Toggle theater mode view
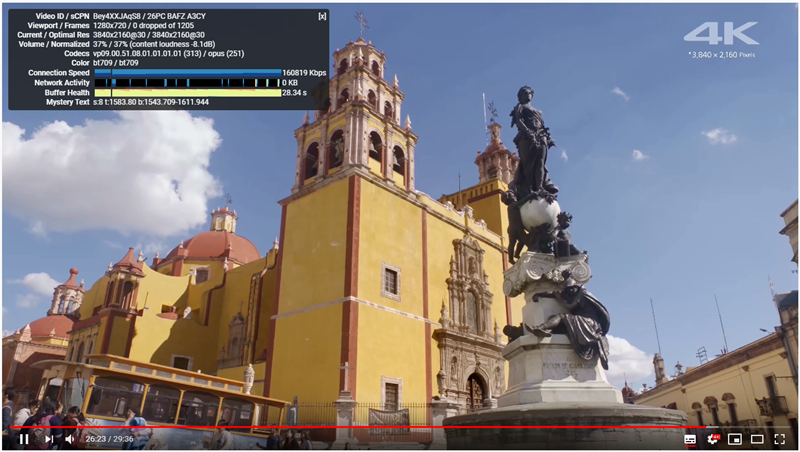Image resolution: width=800 pixels, height=452 pixels. (757, 439)
